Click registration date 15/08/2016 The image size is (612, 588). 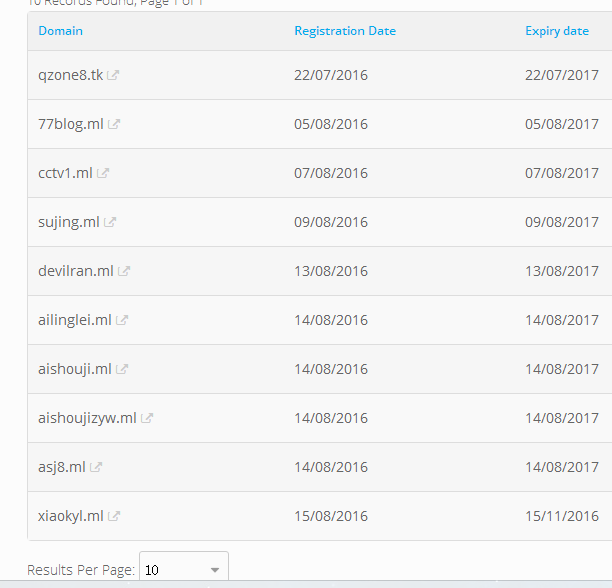coord(331,516)
